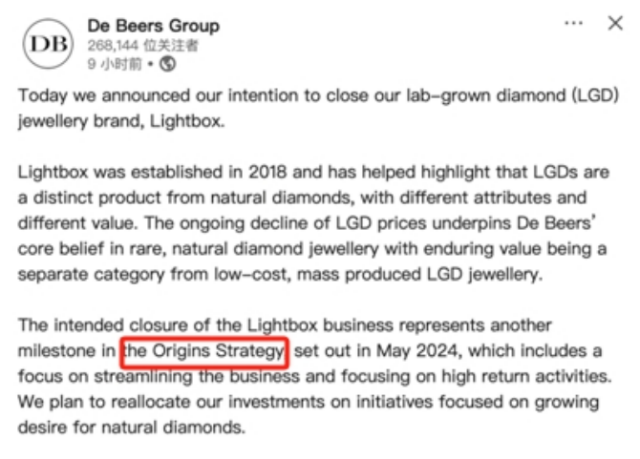Click the DB circular logo avatar
The image size is (640, 459).
[x=48, y=44]
